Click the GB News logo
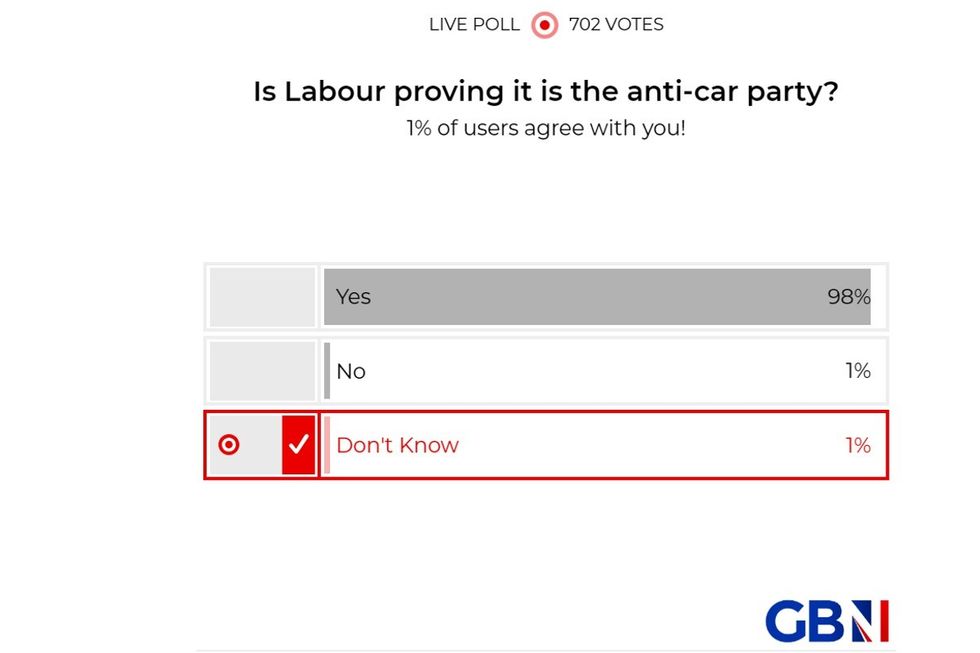 [x=826, y=620]
